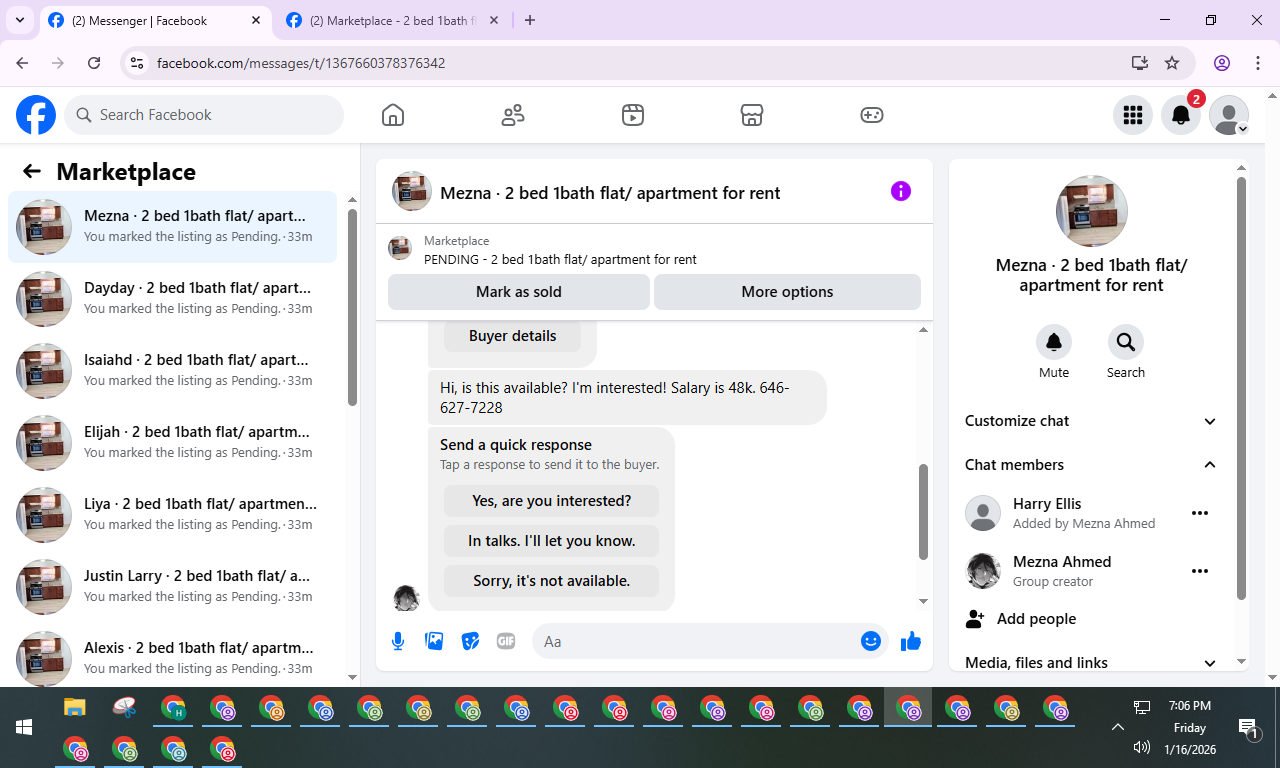
Task: Go back using the Marketplace arrow
Action: (x=32, y=171)
